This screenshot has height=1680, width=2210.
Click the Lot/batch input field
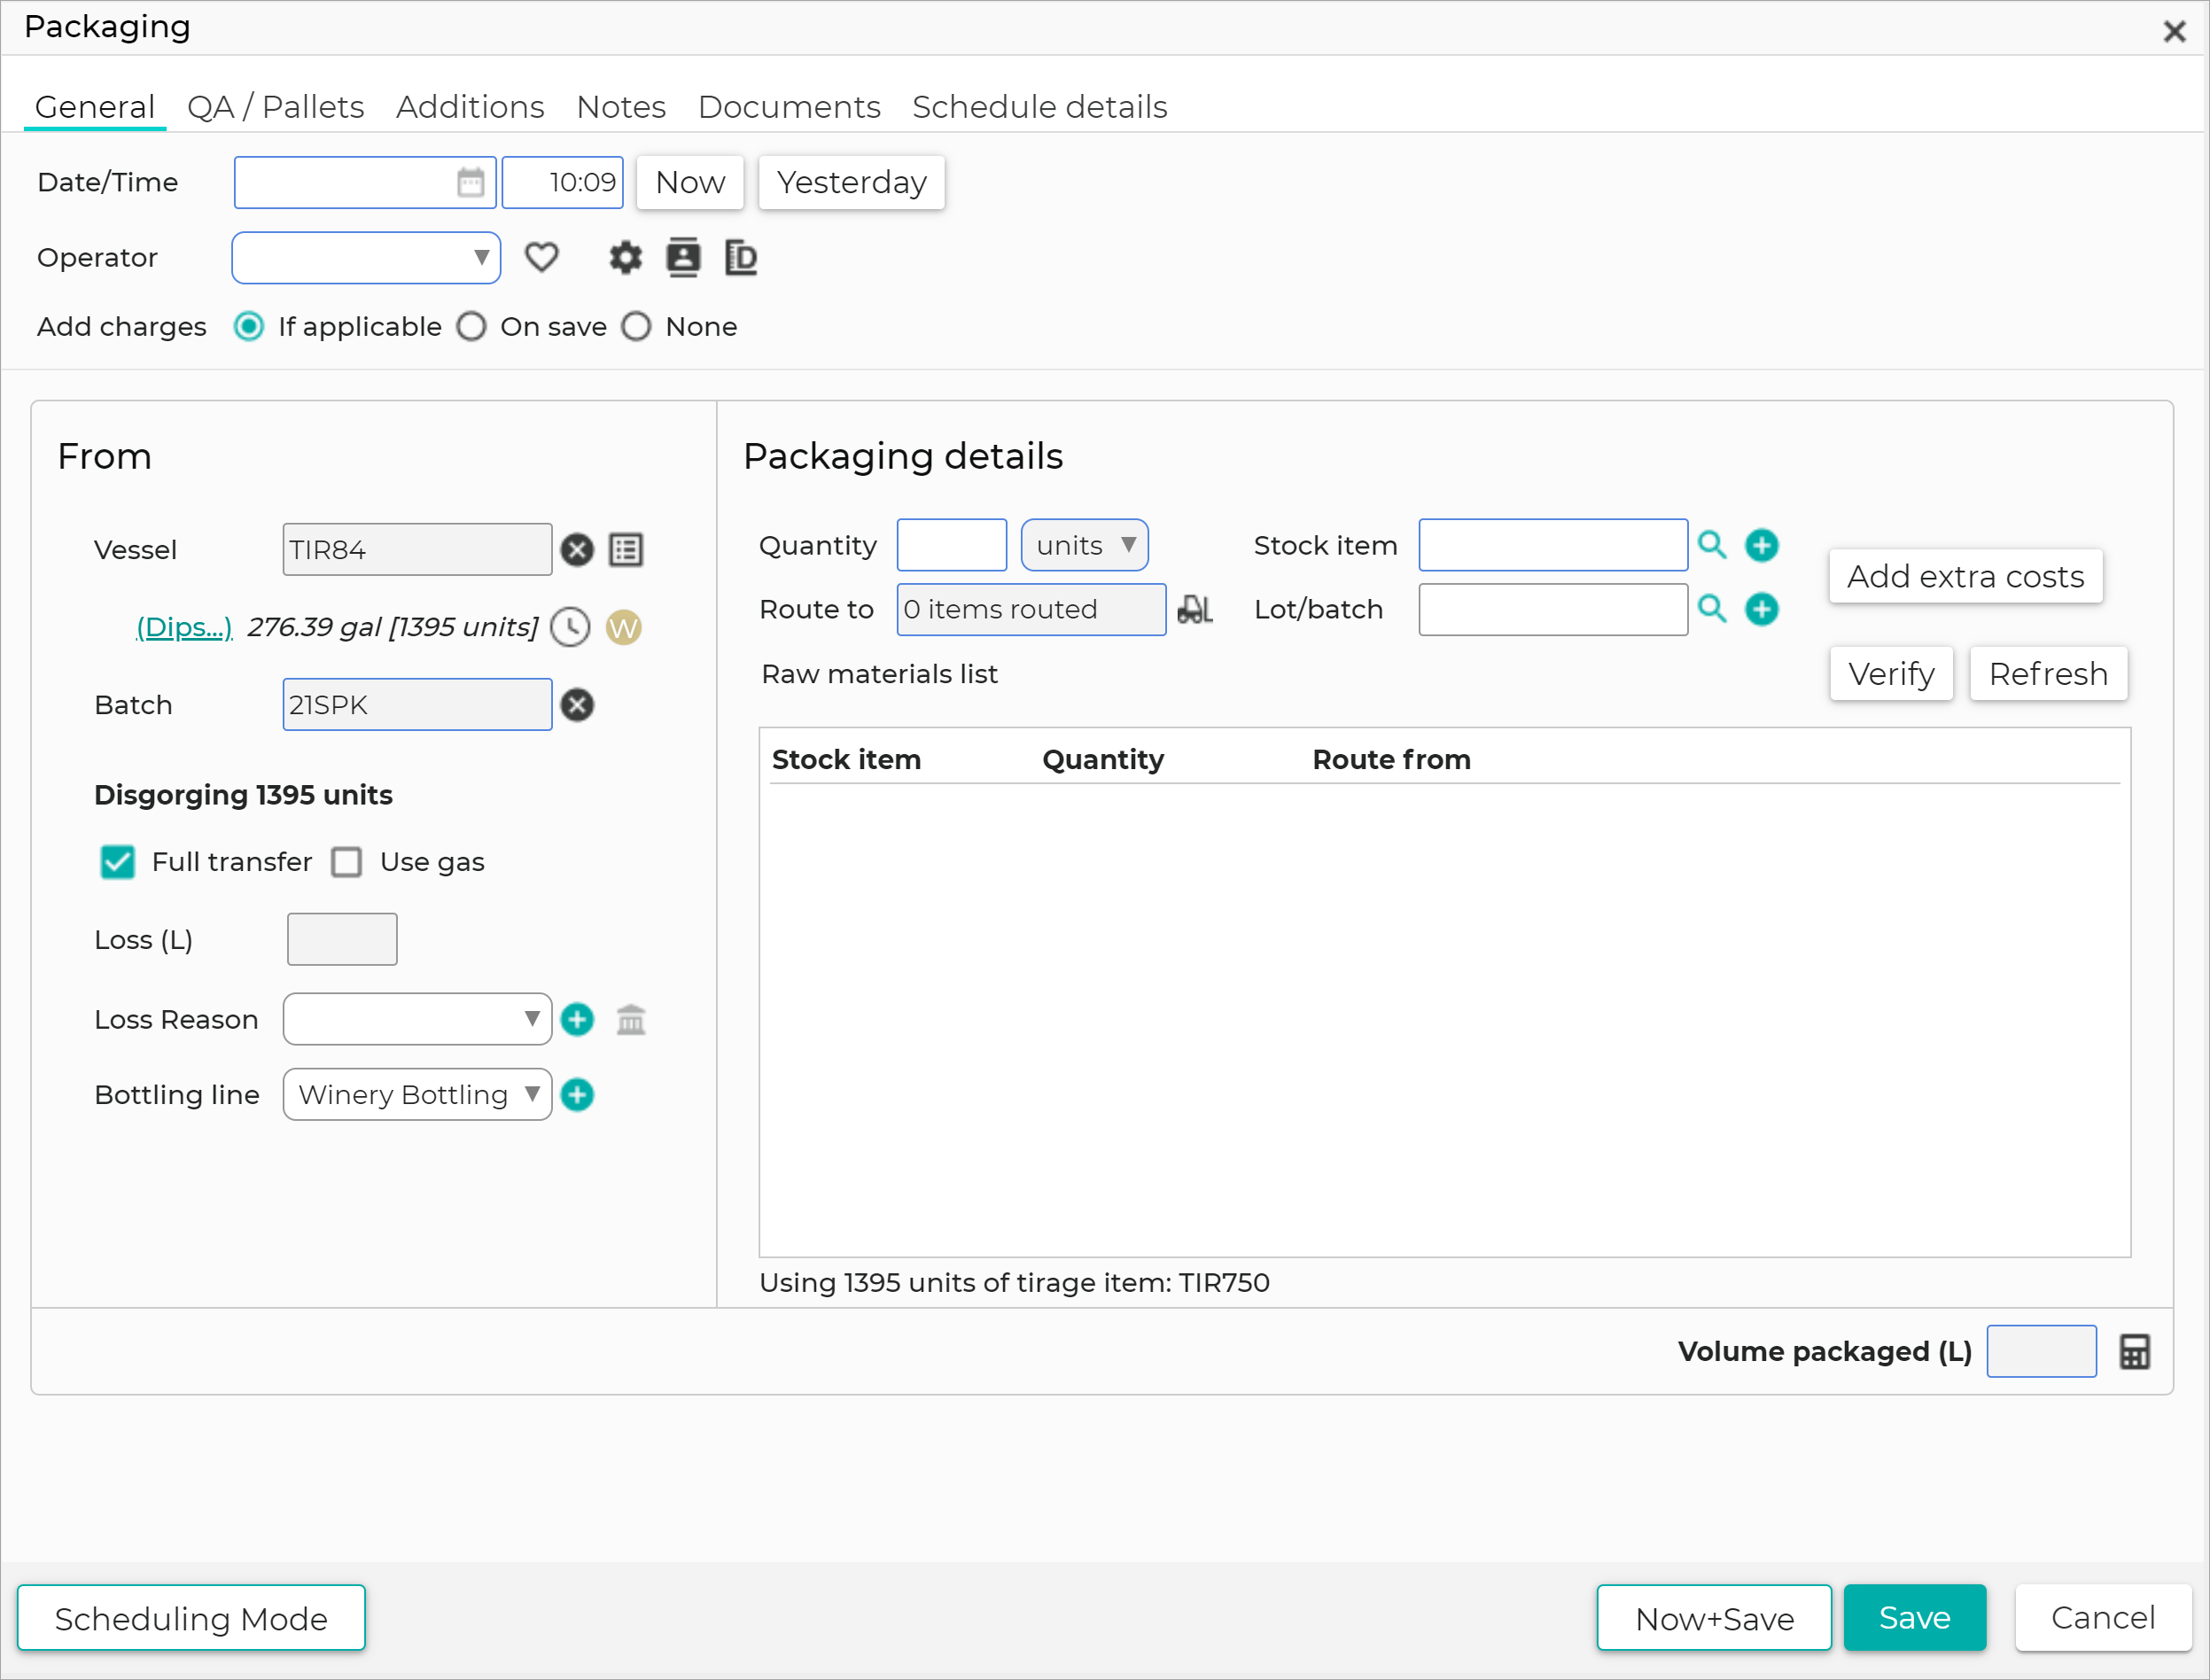[1553, 609]
